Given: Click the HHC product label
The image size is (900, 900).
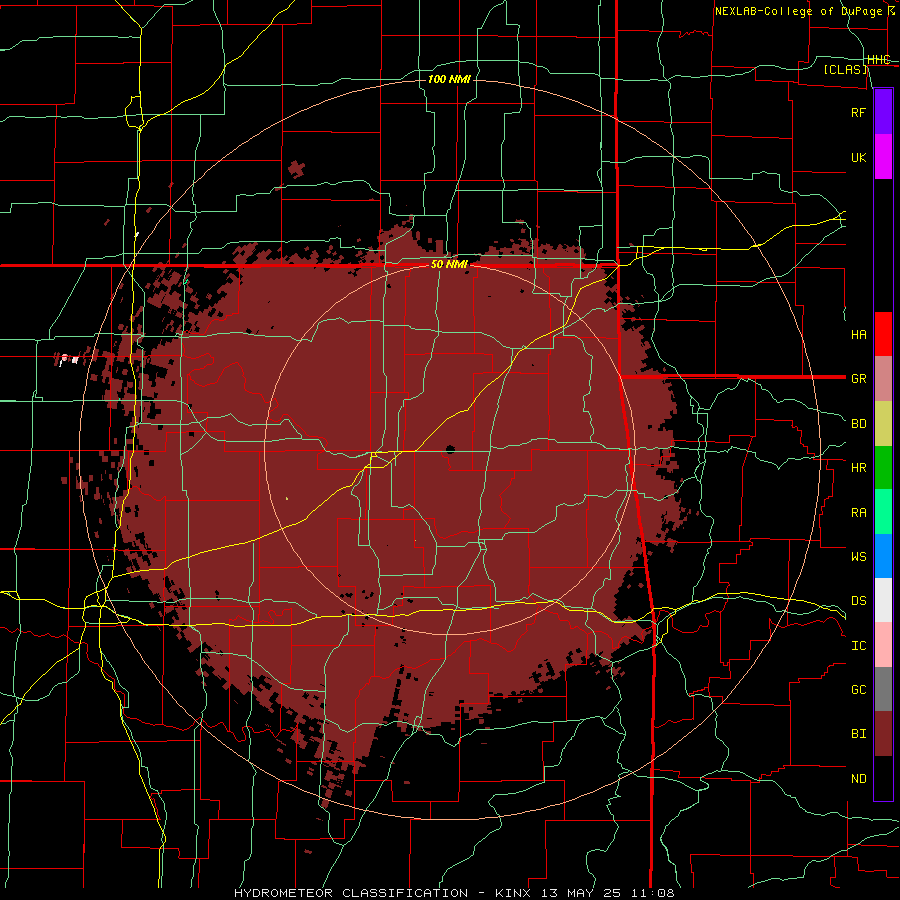Looking at the screenshot, I should [879, 60].
